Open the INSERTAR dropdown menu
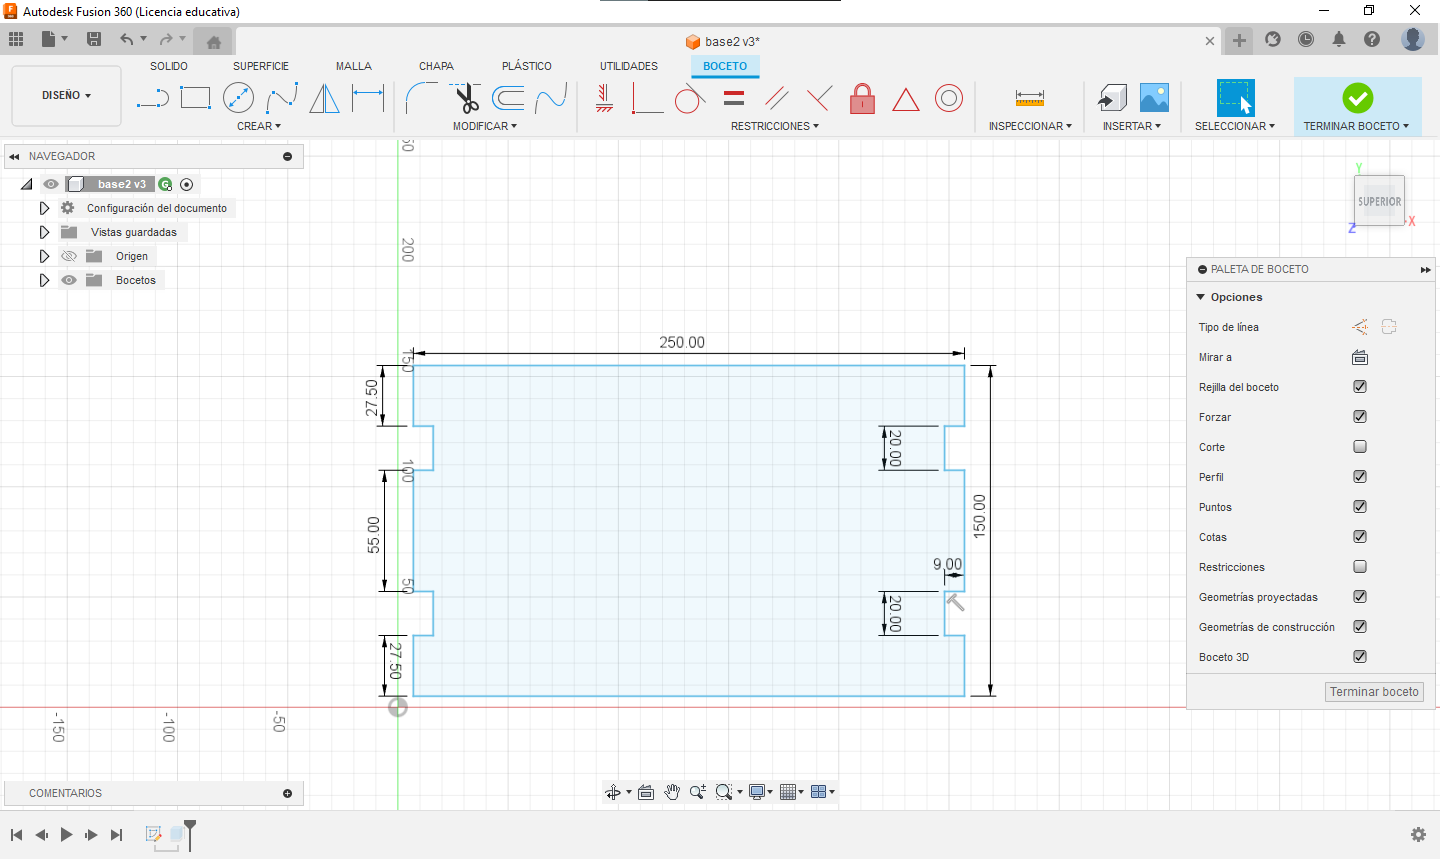1440x859 pixels. coord(1132,126)
